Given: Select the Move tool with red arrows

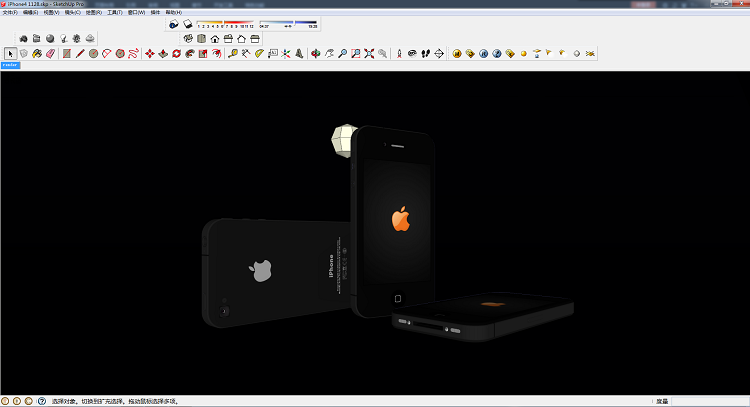Looking at the screenshot, I should pyautogui.click(x=150, y=54).
